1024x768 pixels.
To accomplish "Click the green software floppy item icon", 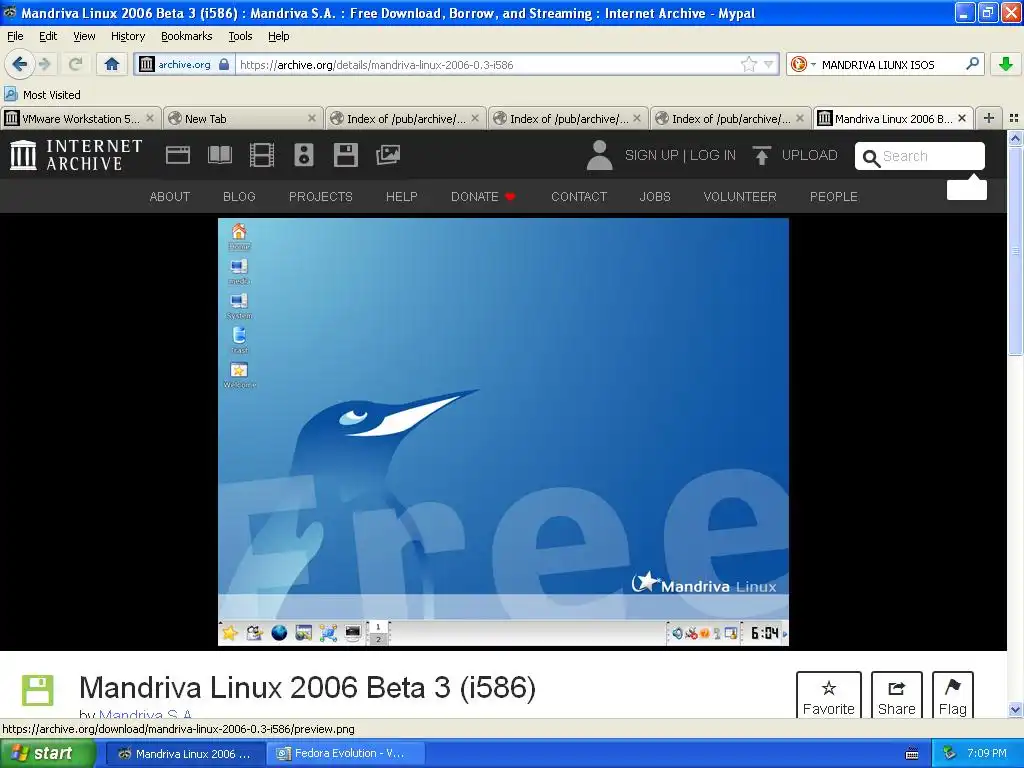I will (37, 690).
